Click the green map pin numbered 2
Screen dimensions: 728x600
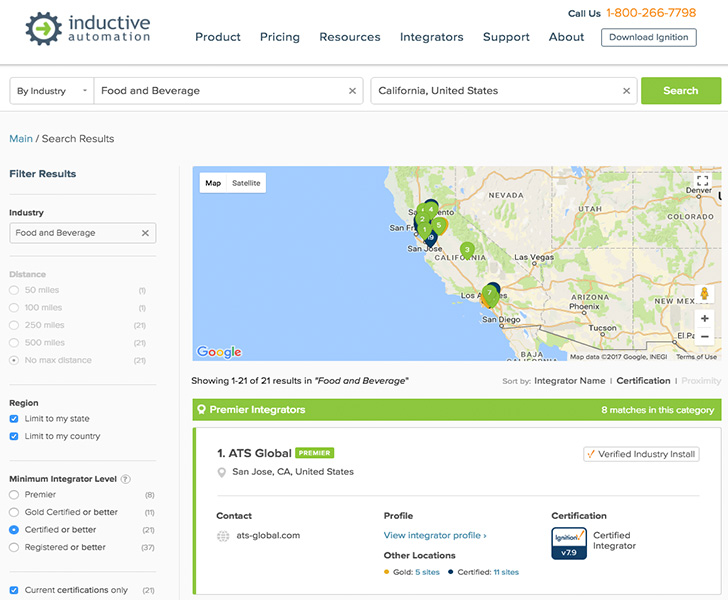click(x=422, y=220)
